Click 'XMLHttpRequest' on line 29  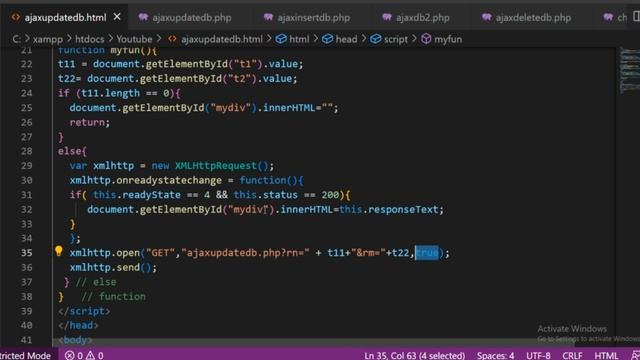216,166
